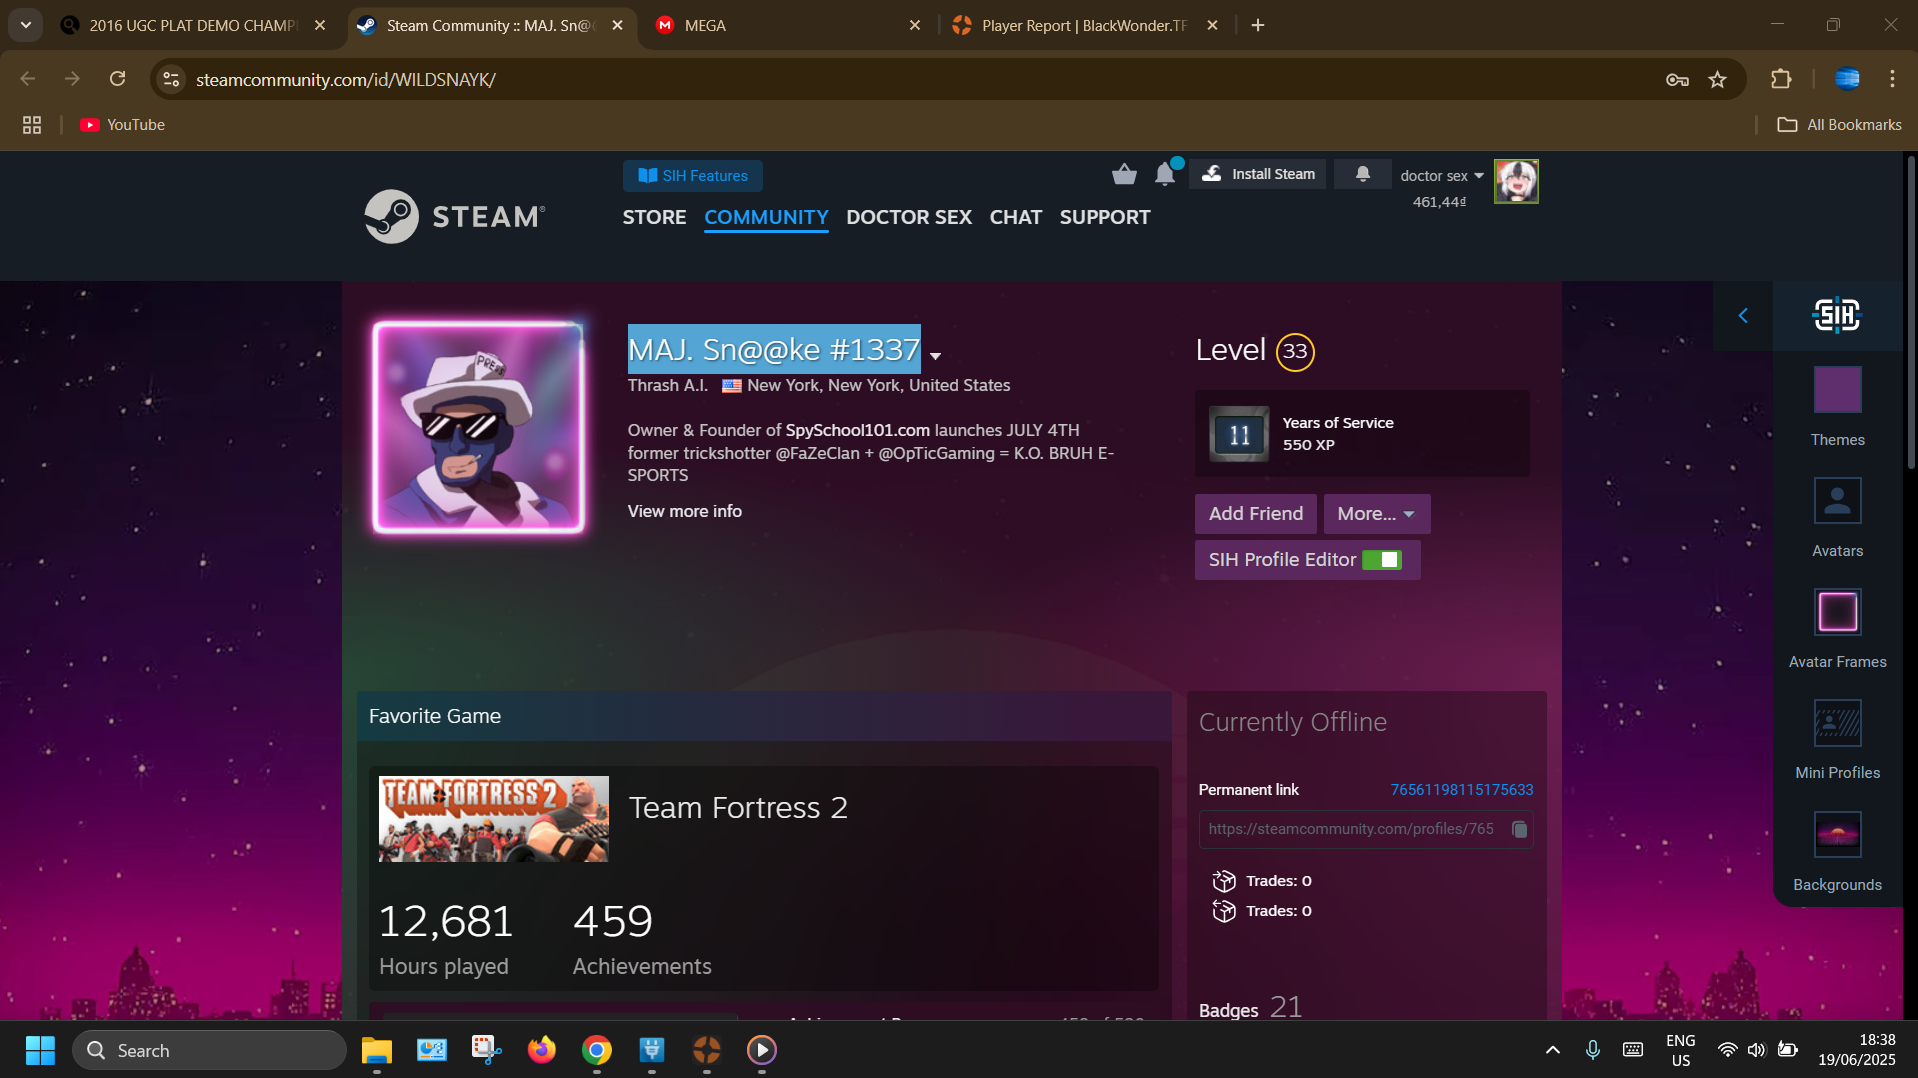1918x1078 pixels.
Task: Click the Add Friend button
Action: (x=1255, y=514)
